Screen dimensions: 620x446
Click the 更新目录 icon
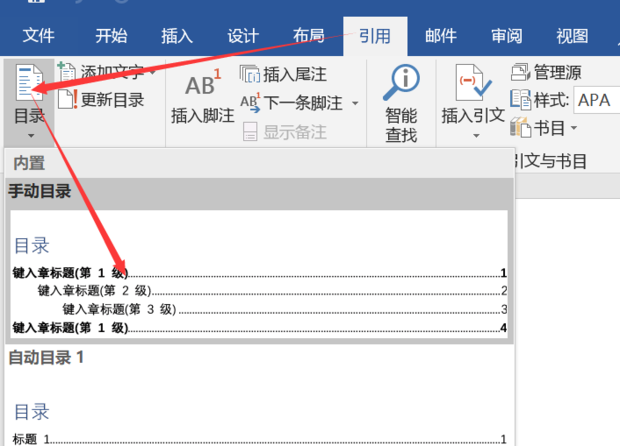68,98
